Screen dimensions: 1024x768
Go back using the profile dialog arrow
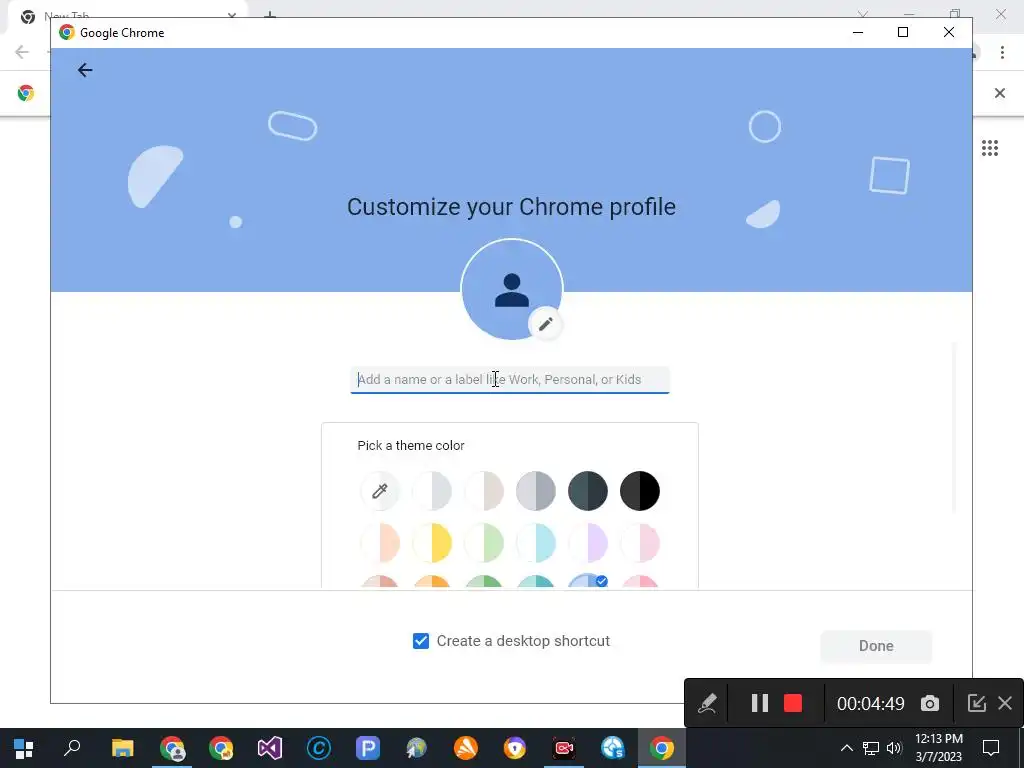85,71
